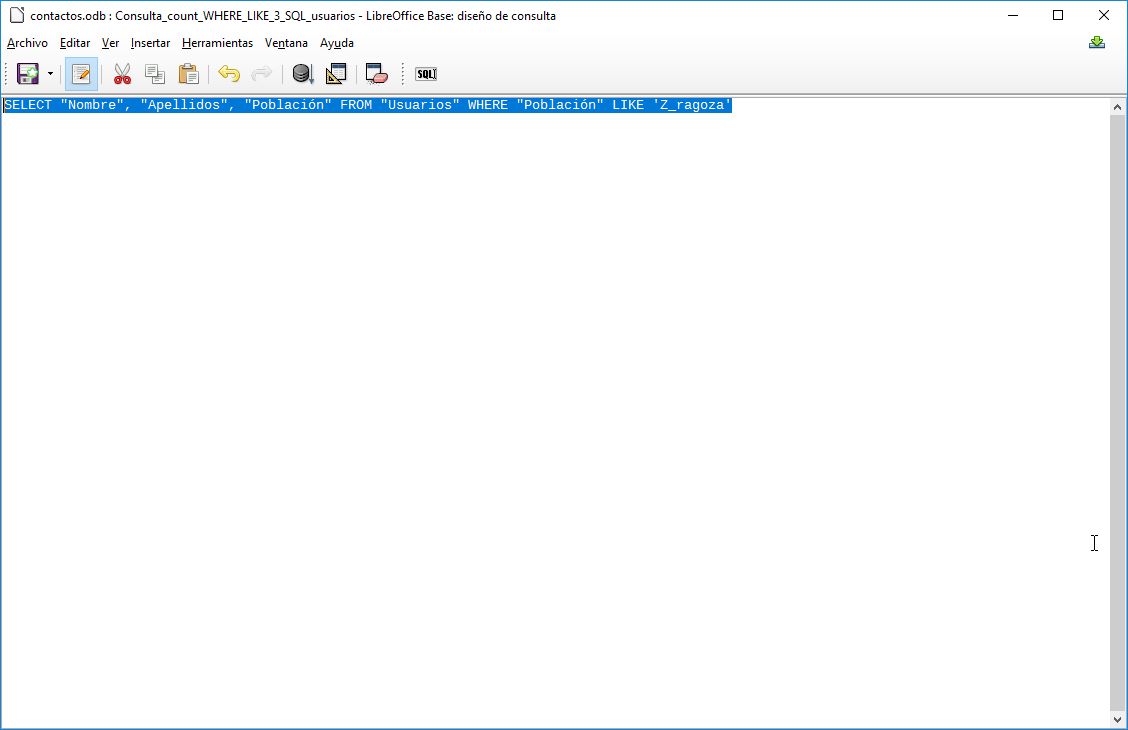The width and height of the screenshot is (1128, 730).
Task: Copy the SQL statement to clipboard
Action: point(155,73)
